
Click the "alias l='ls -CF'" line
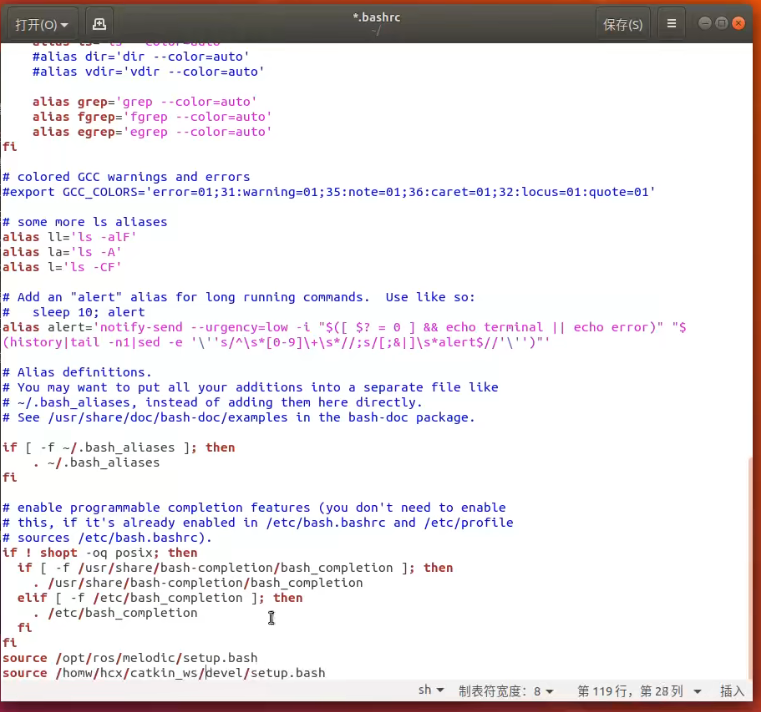[62, 267]
